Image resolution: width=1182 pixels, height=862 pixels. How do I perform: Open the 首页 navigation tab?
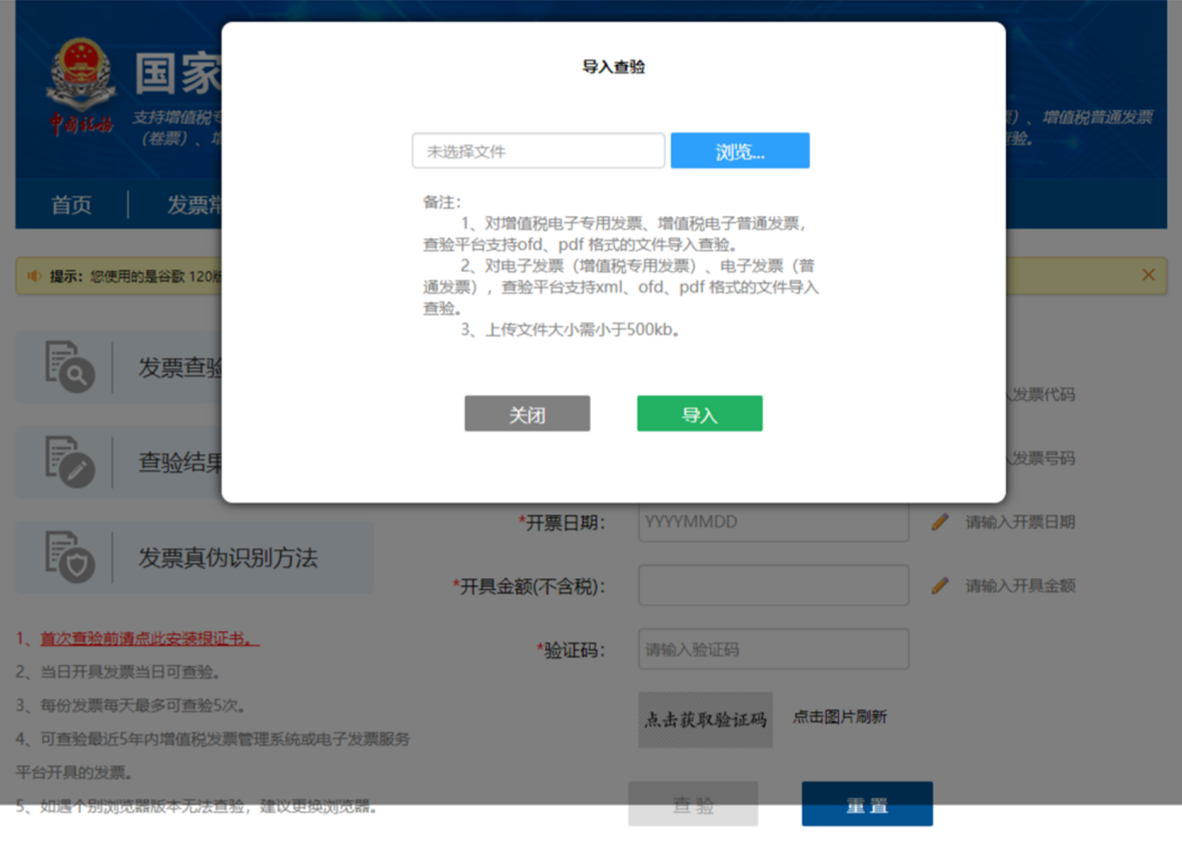point(72,204)
